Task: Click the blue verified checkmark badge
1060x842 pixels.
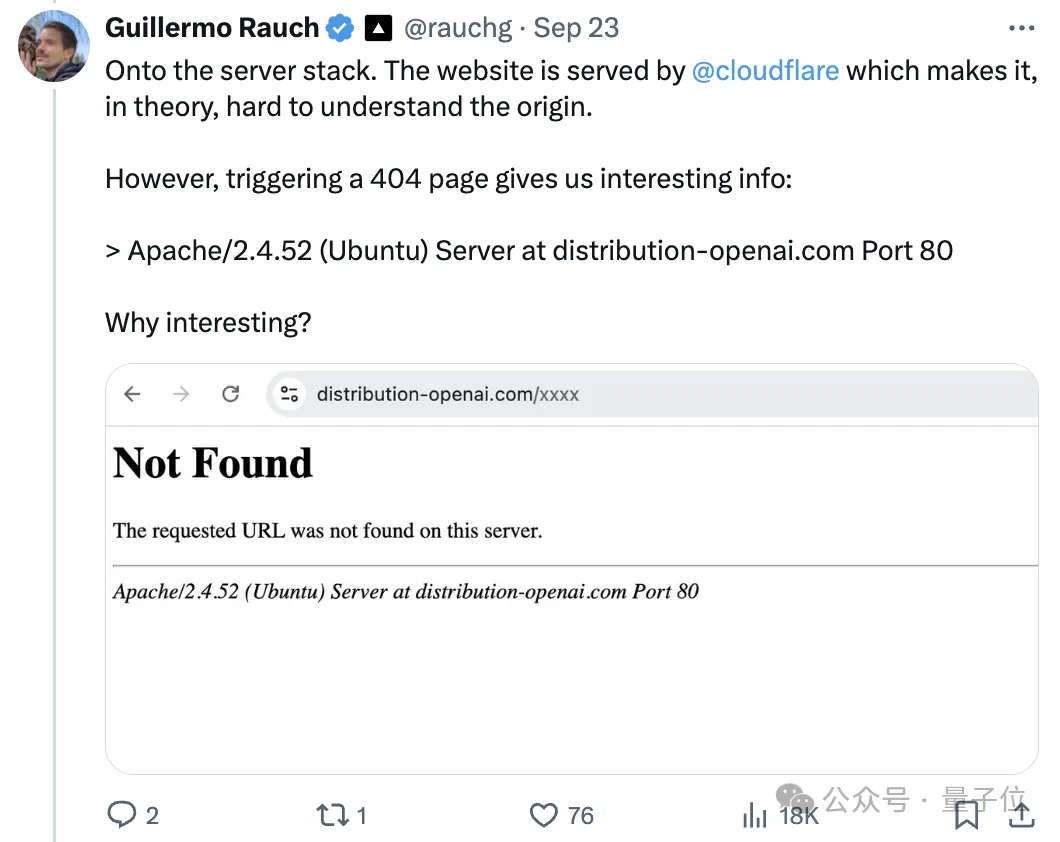Action: coord(341,28)
